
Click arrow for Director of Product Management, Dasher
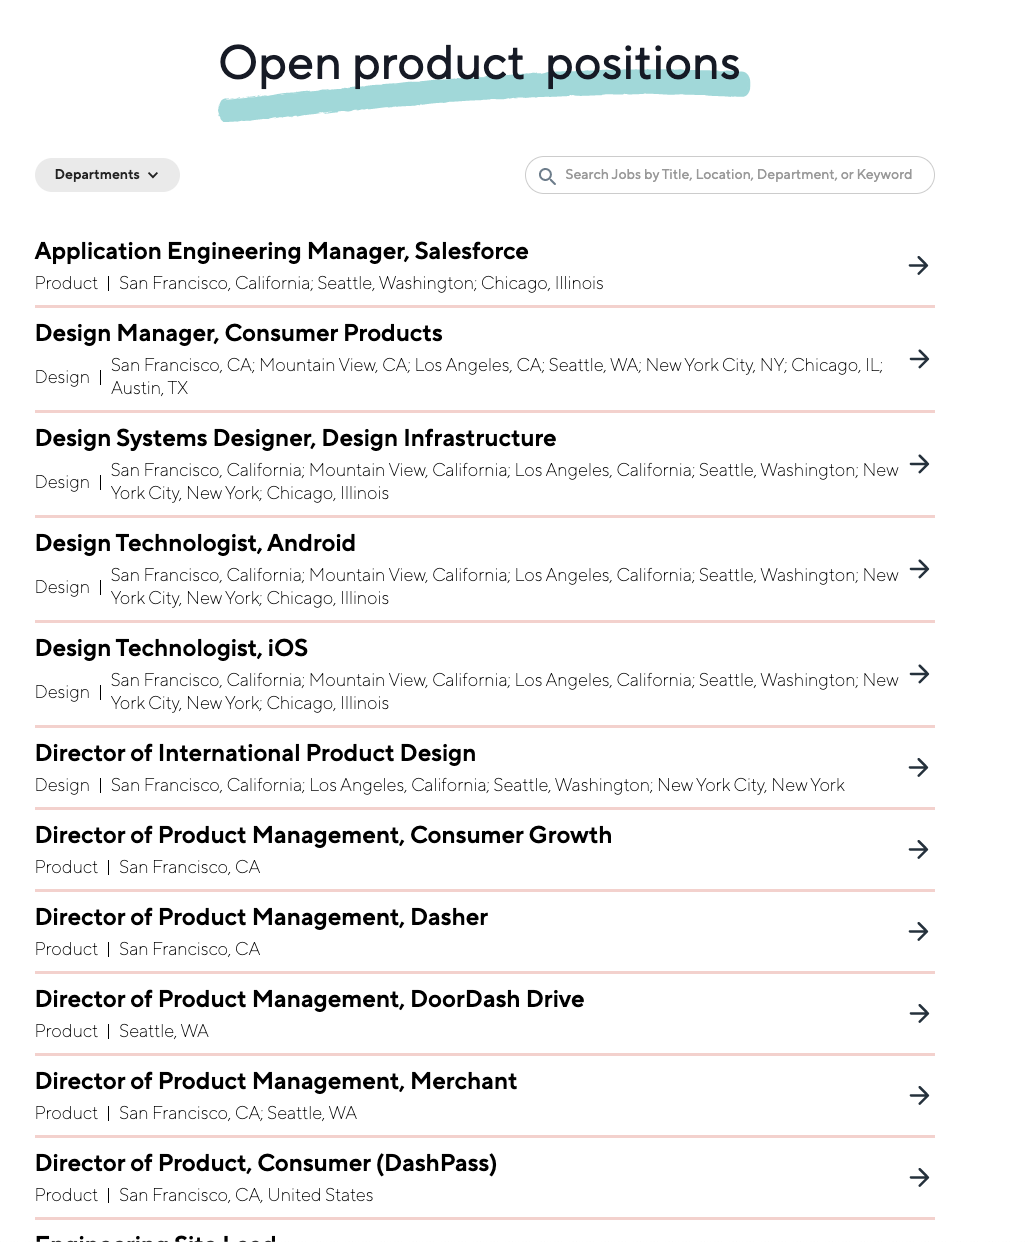click(918, 931)
